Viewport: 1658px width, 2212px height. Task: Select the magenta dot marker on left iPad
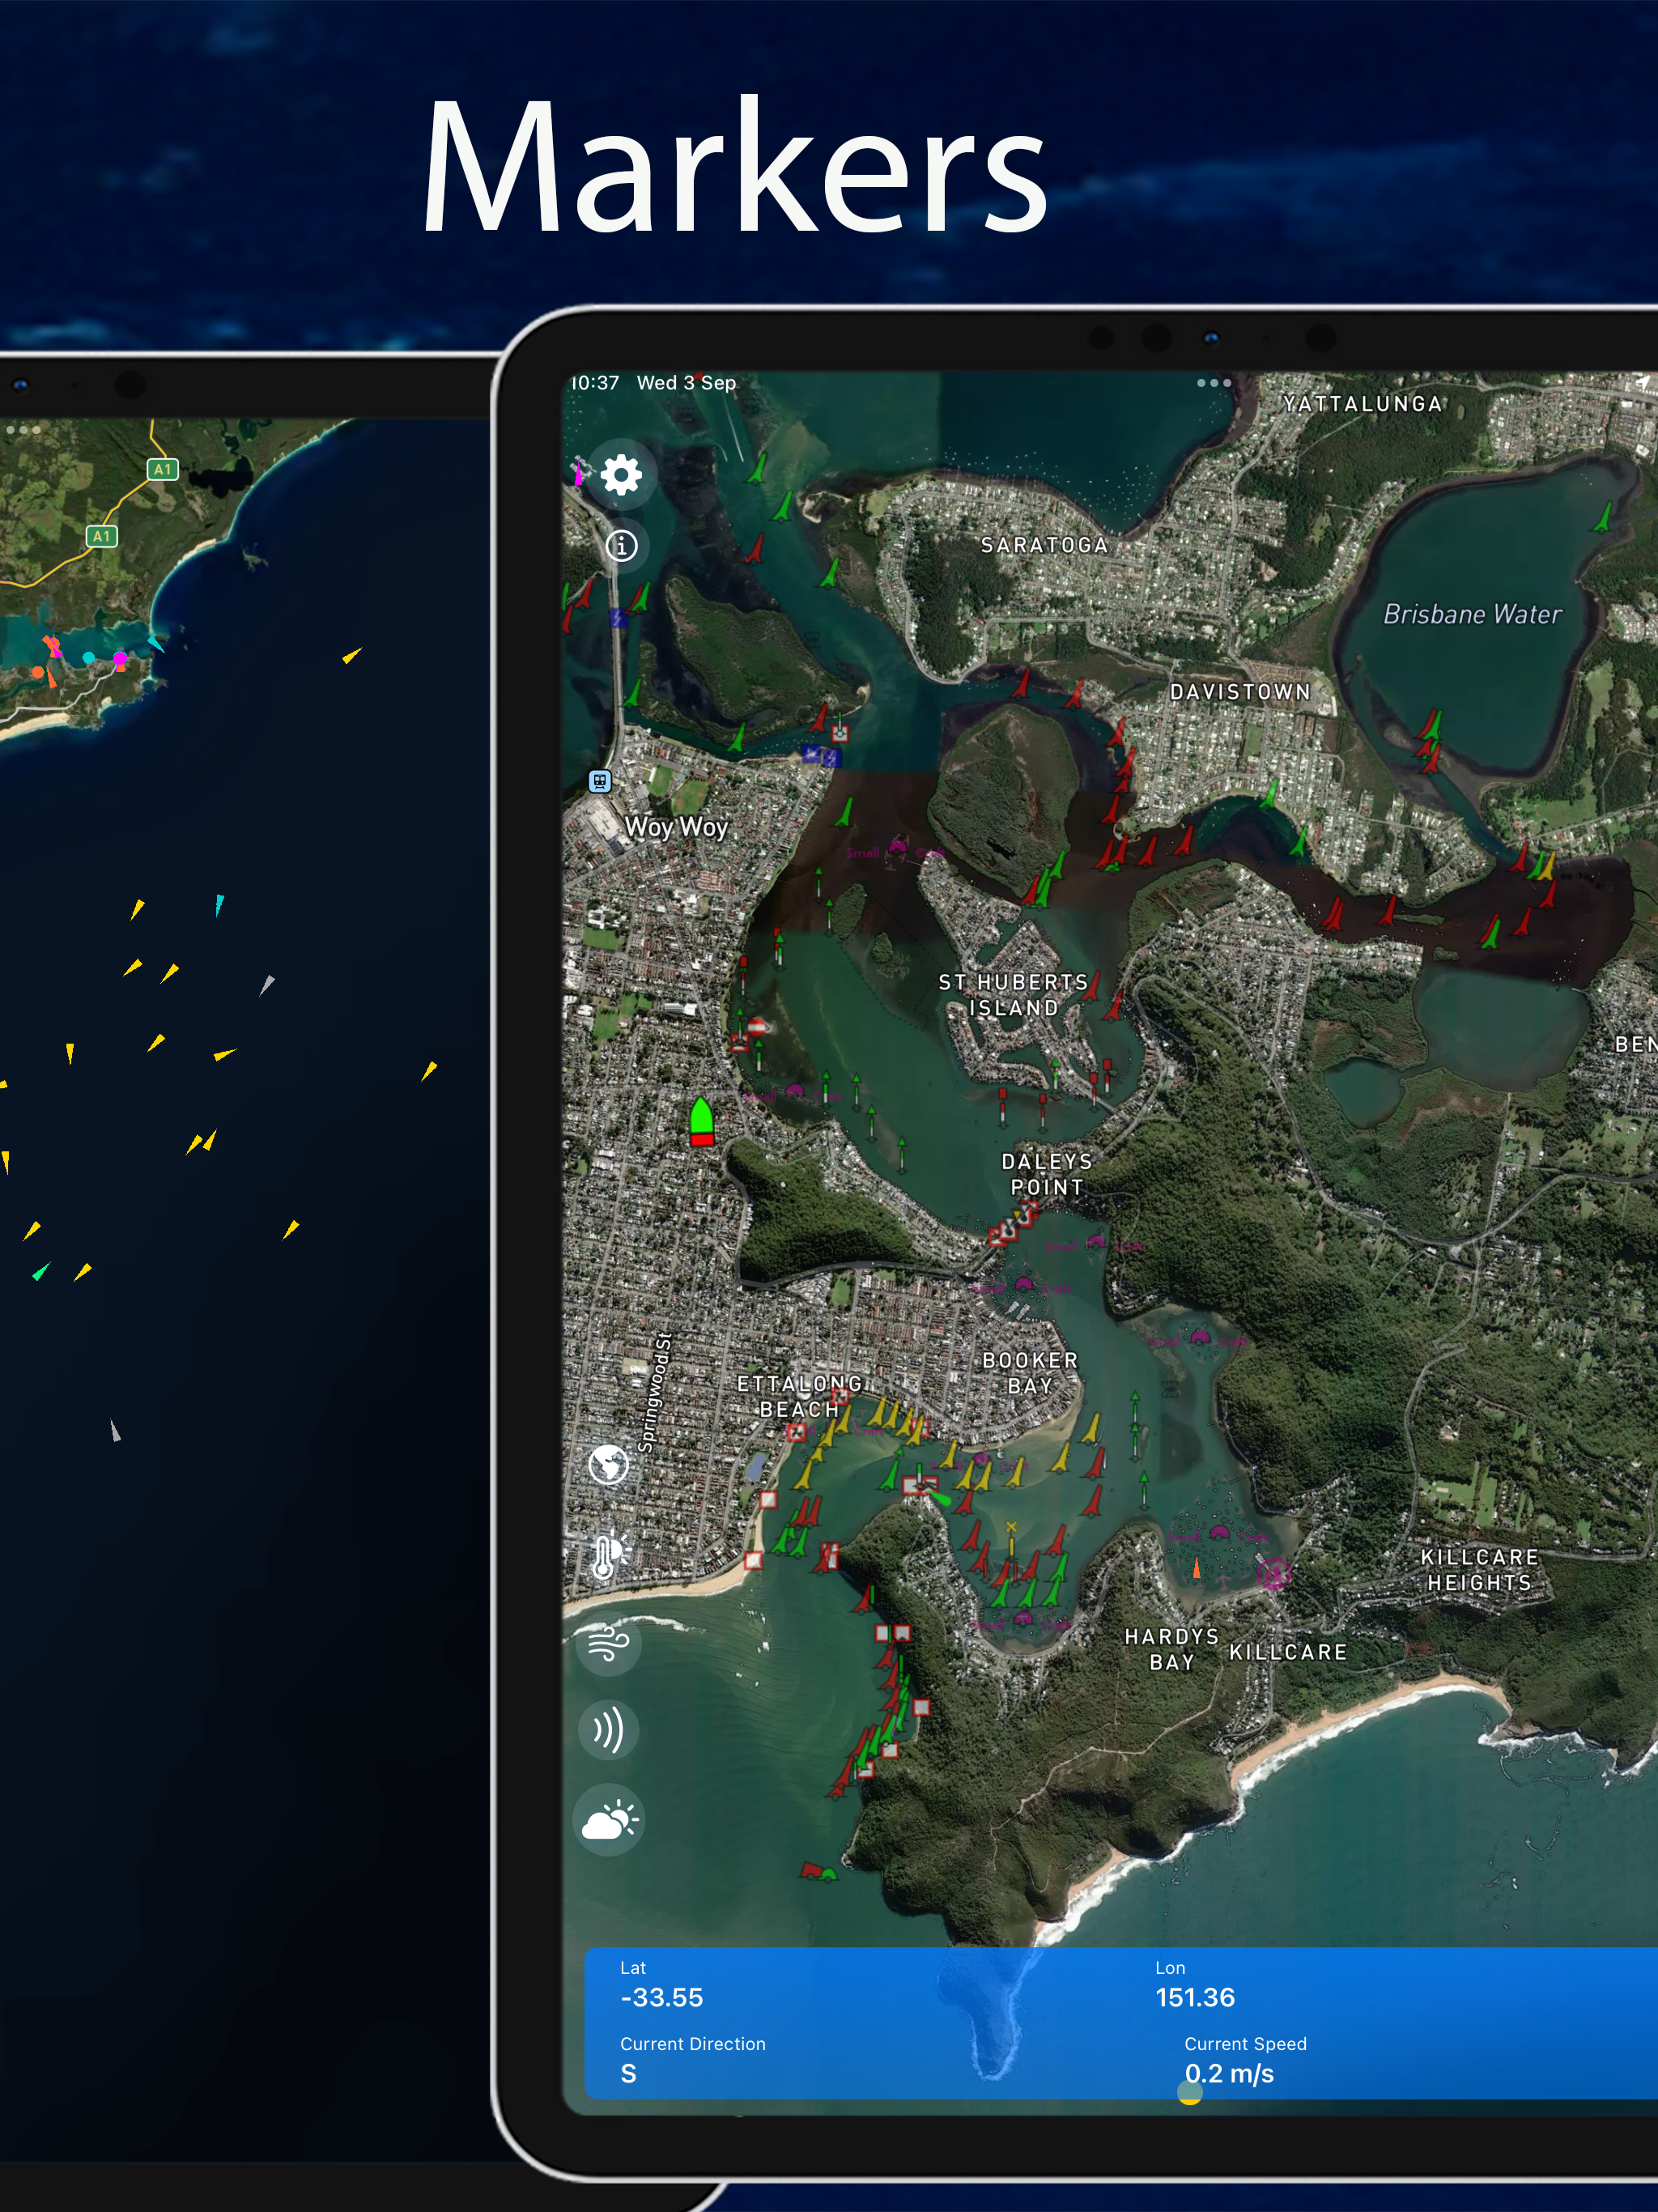(x=120, y=659)
